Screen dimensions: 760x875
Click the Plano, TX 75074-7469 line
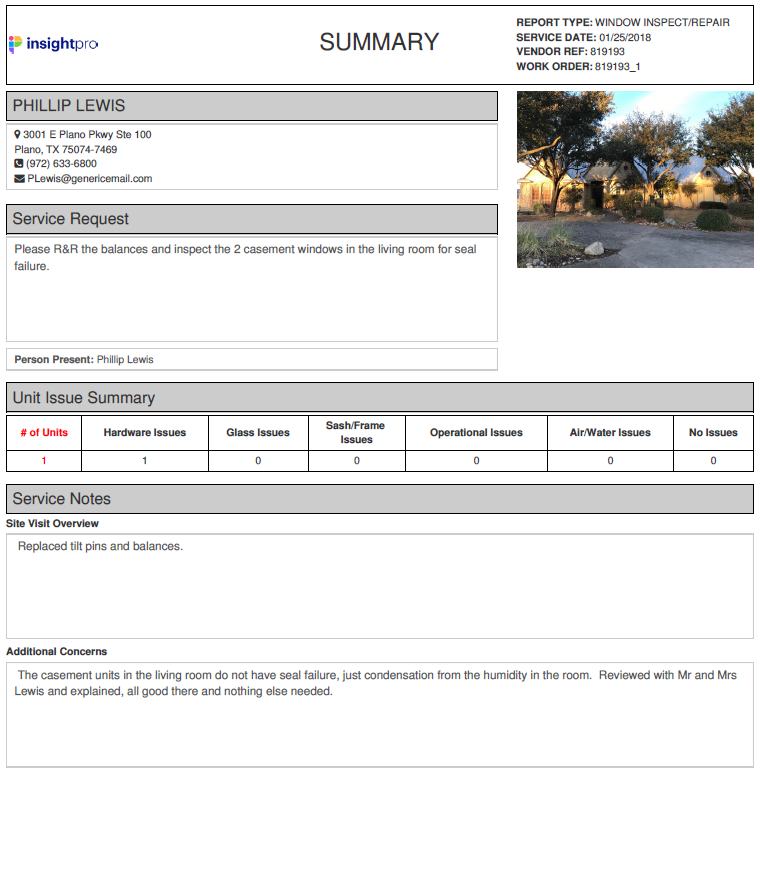coord(66,150)
